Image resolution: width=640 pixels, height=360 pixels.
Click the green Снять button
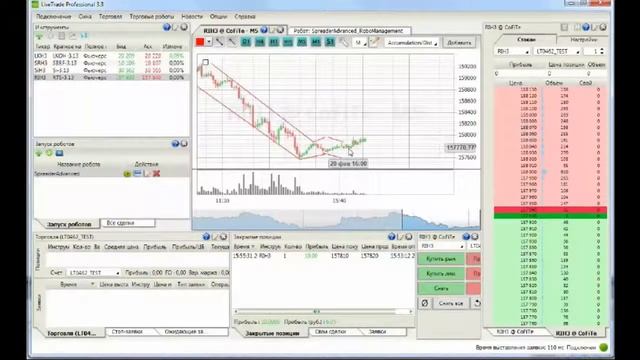(x=441, y=288)
